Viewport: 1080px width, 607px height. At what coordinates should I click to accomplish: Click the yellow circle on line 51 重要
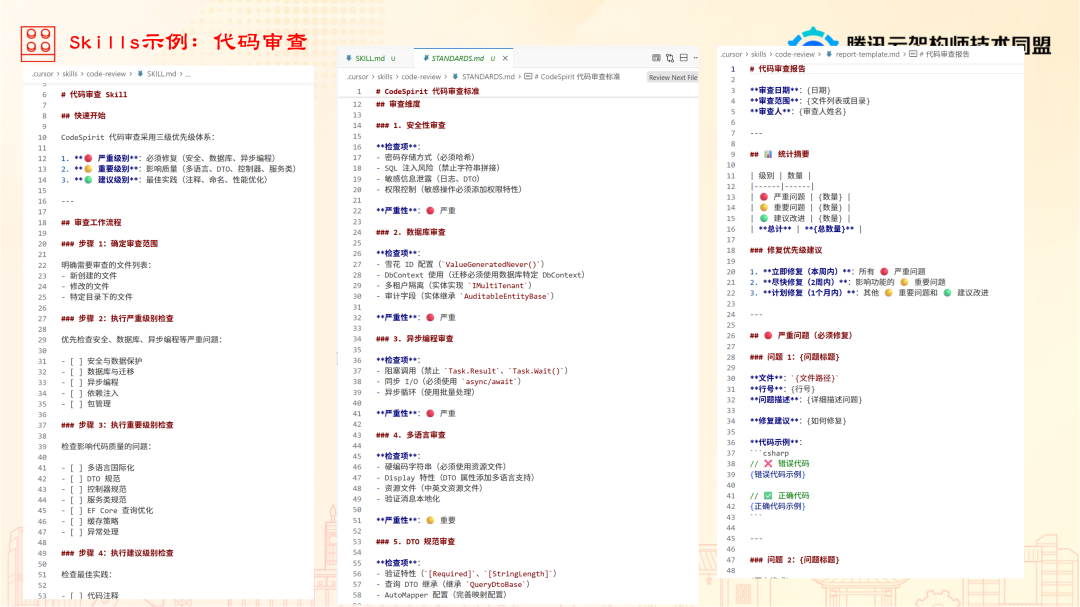[430, 520]
